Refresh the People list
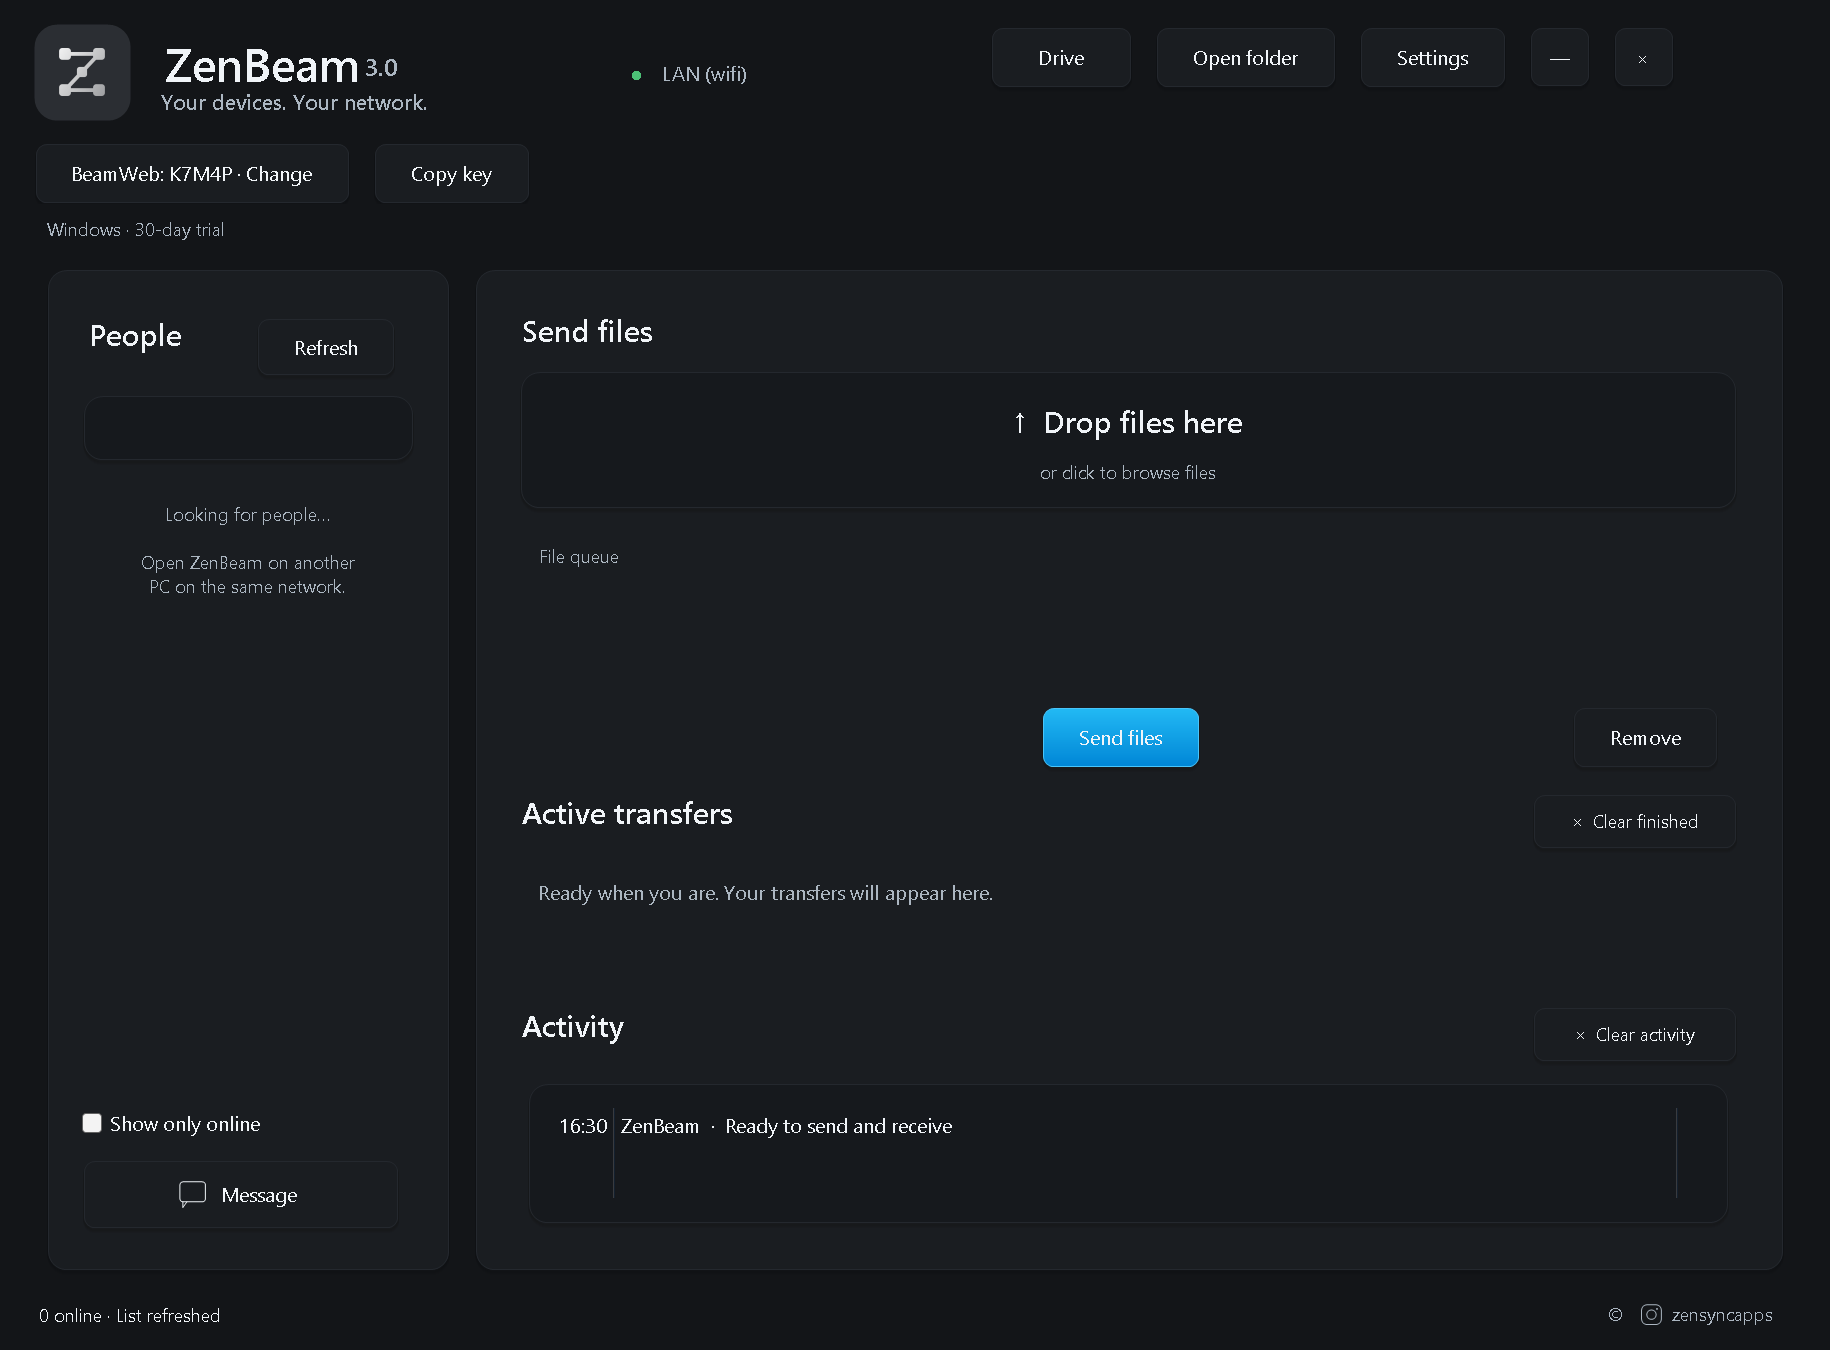Screen dimensions: 1830x1350 (326, 348)
